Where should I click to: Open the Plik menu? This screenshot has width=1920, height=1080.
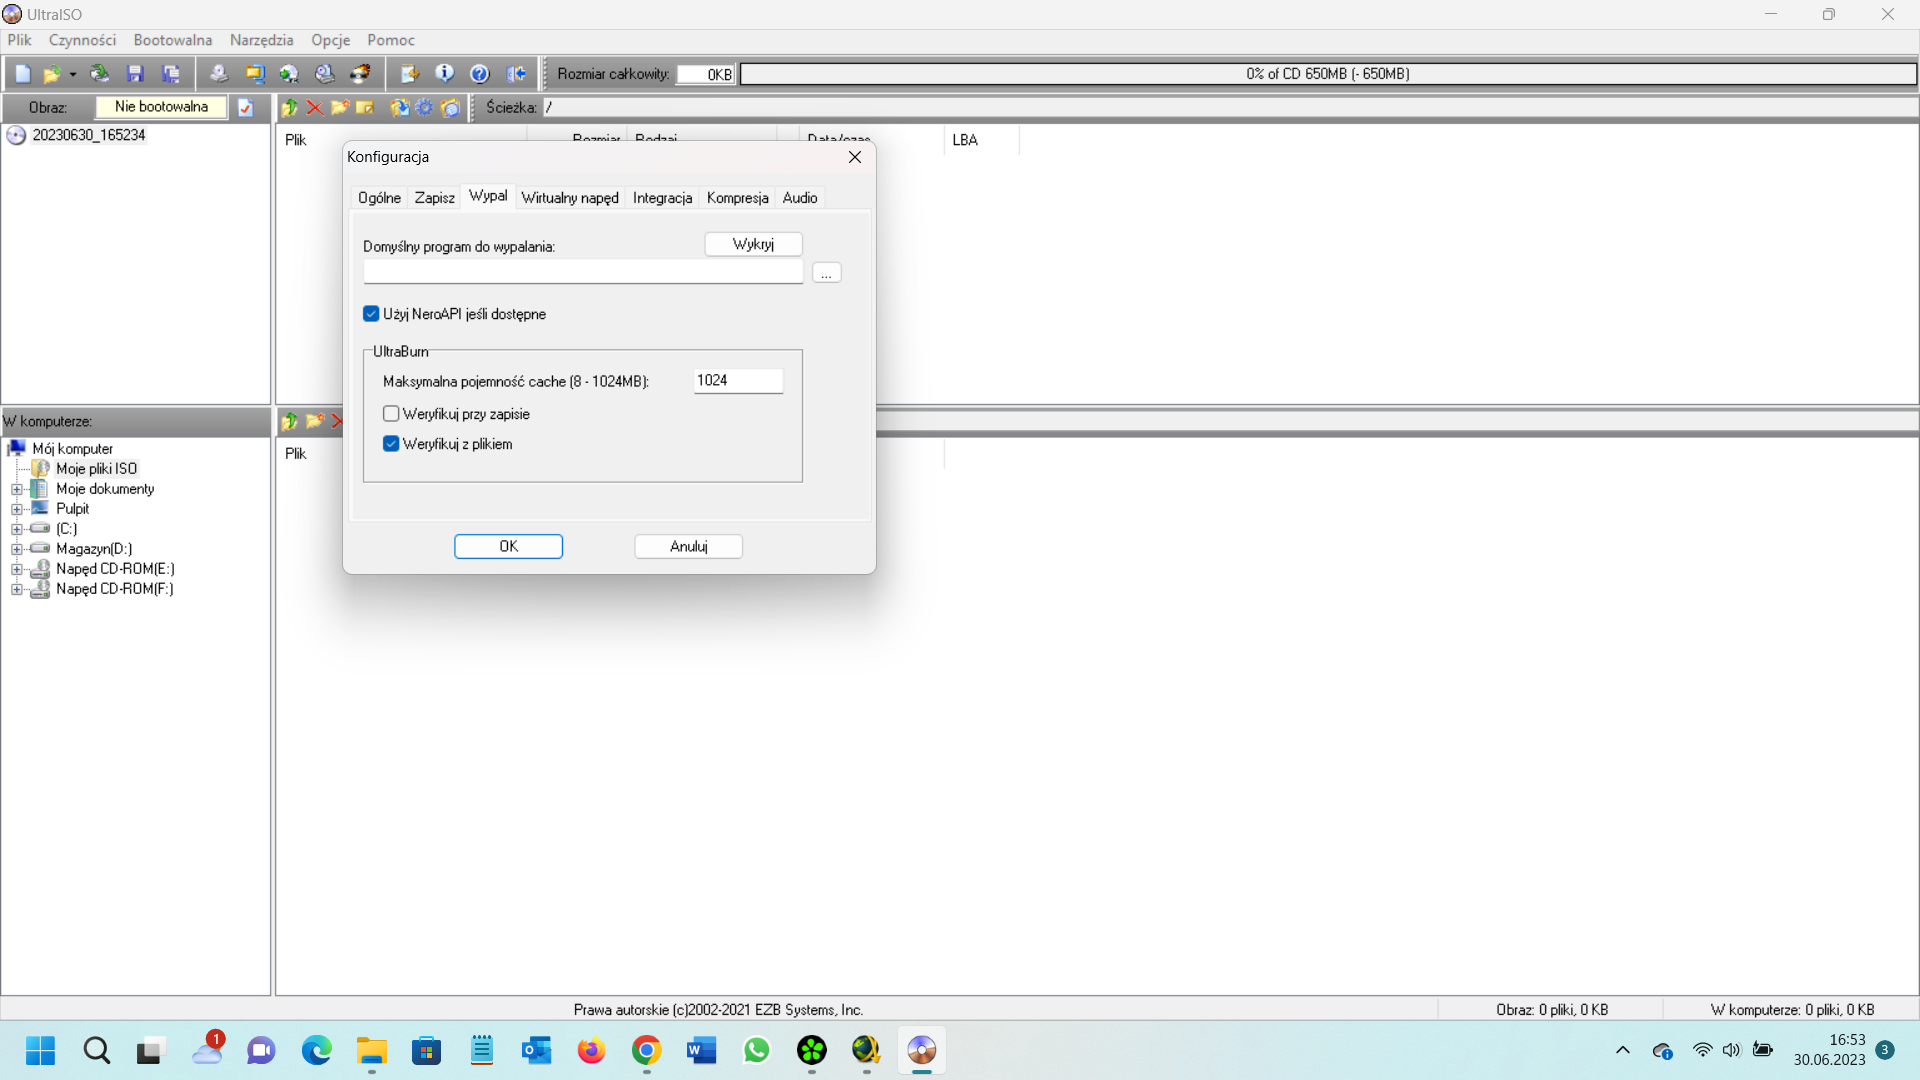pyautogui.click(x=20, y=40)
